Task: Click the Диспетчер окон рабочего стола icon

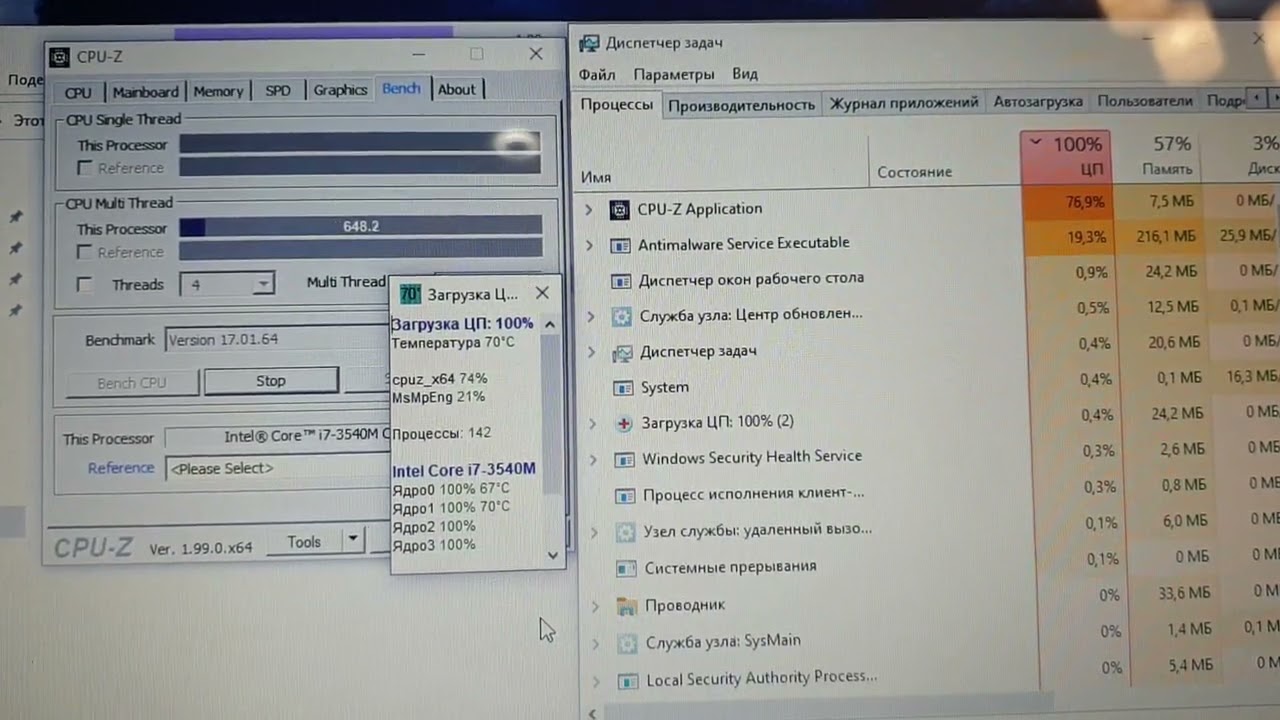Action: point(621,280)
